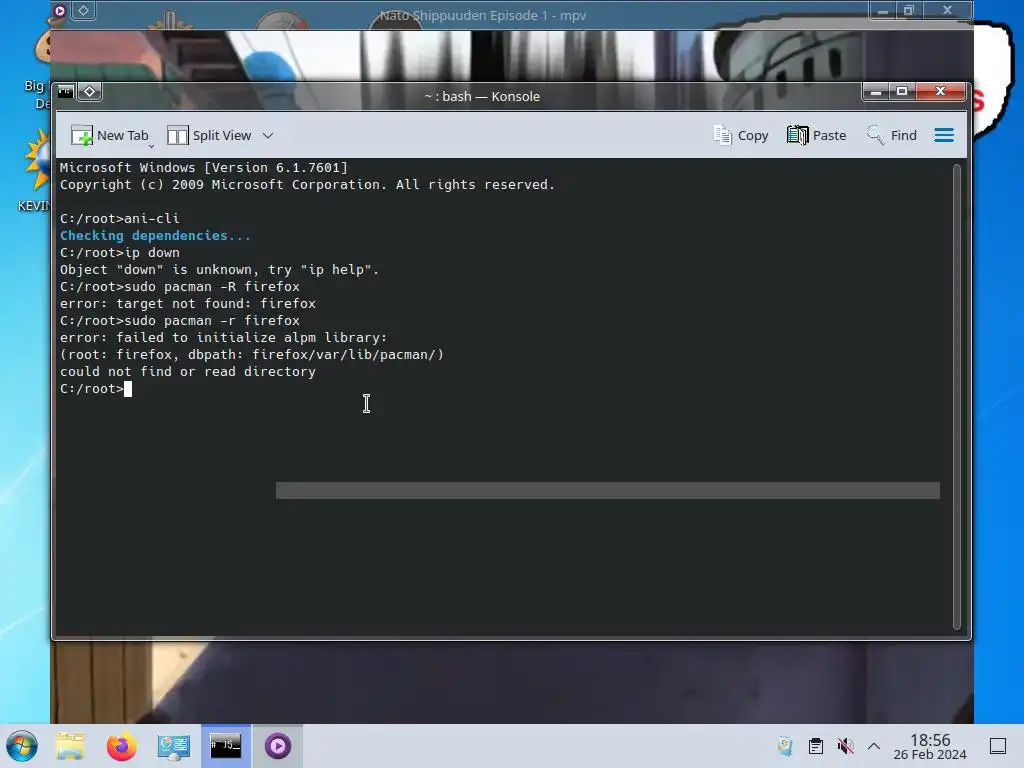The image size is (1024, 768).
Task: Expand hidden system tray icons
Action: coord(874,746)
